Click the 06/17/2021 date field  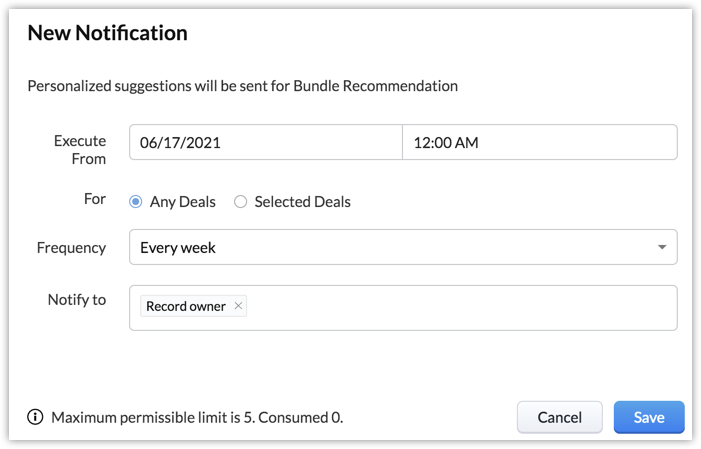(x=266, y=142)
